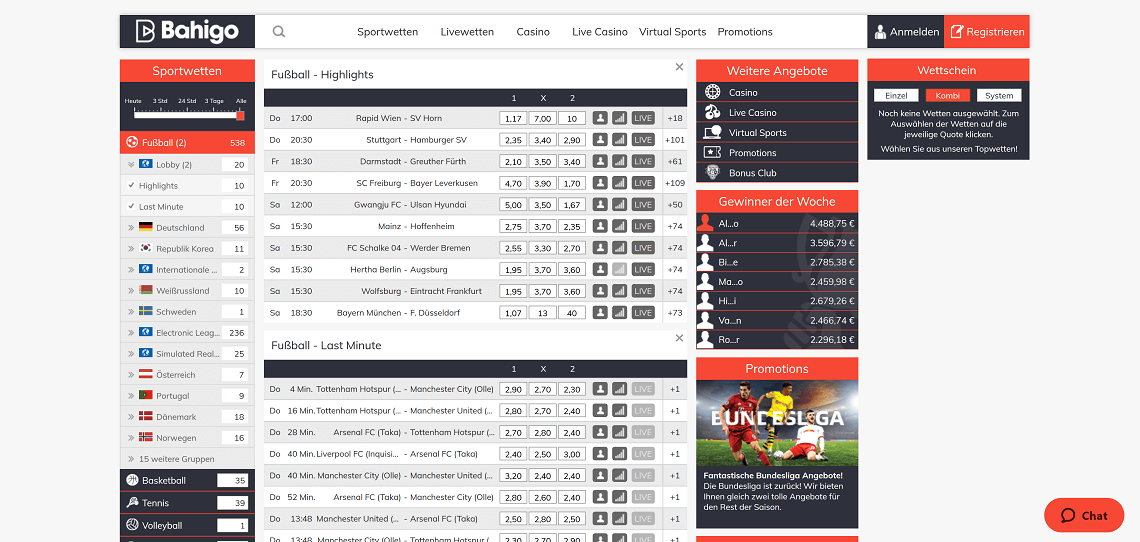This screenshot has width=1140, height=542.
Task: Open the Bundesliga promotion banner image
Action: [776, 423]
